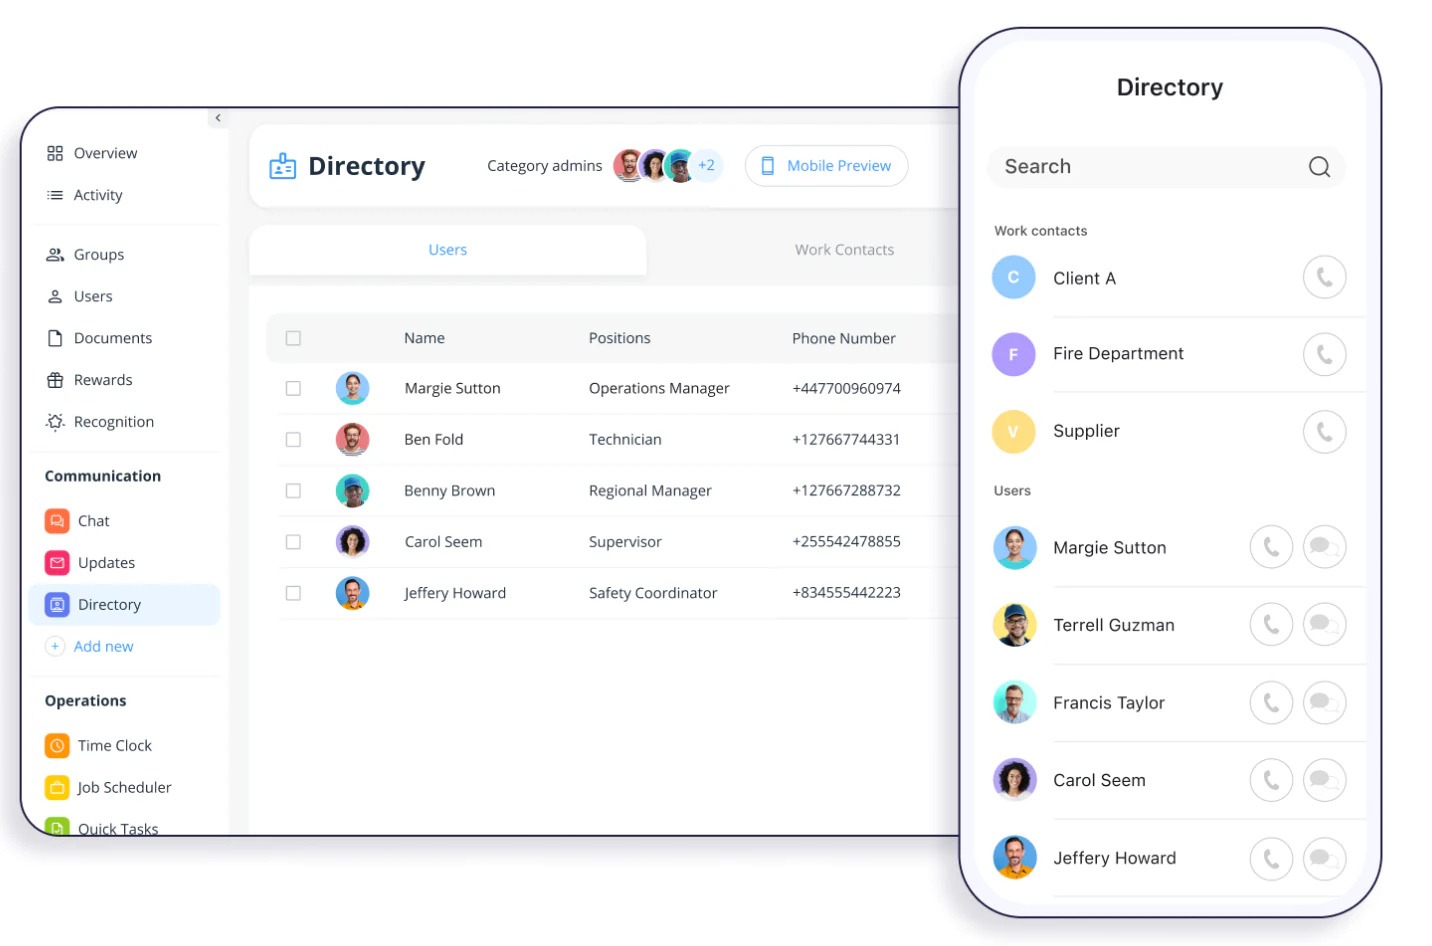The width and height of the screenshot is (1432, 946).
Task: Open Groups in the sidebar
Action: pos(86,255)
